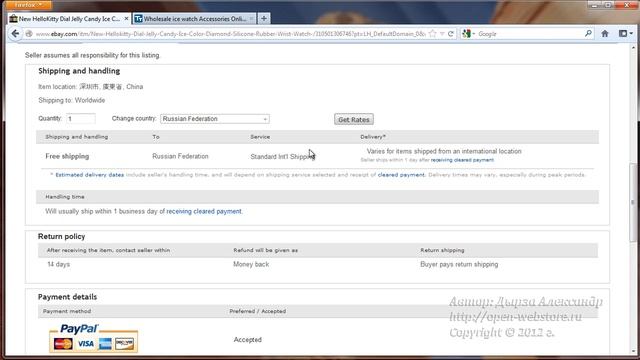This screenshot has height=360, width=640.
Task: Click the Shipping to: Worldwide text
Action: pos(71,100)
